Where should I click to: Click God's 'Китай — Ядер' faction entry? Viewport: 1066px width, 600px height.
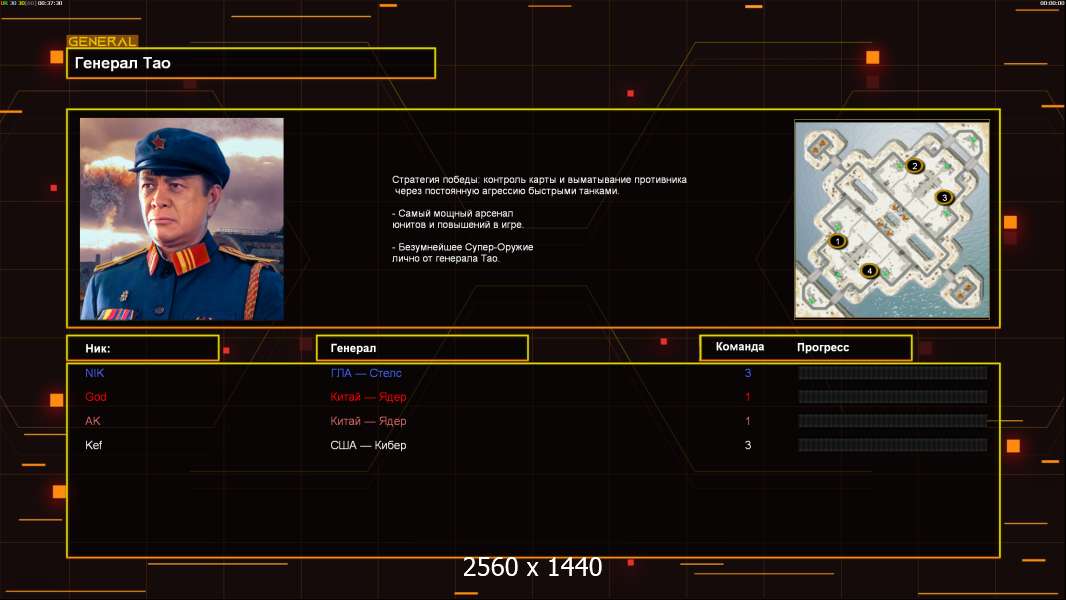pos(368,397)
